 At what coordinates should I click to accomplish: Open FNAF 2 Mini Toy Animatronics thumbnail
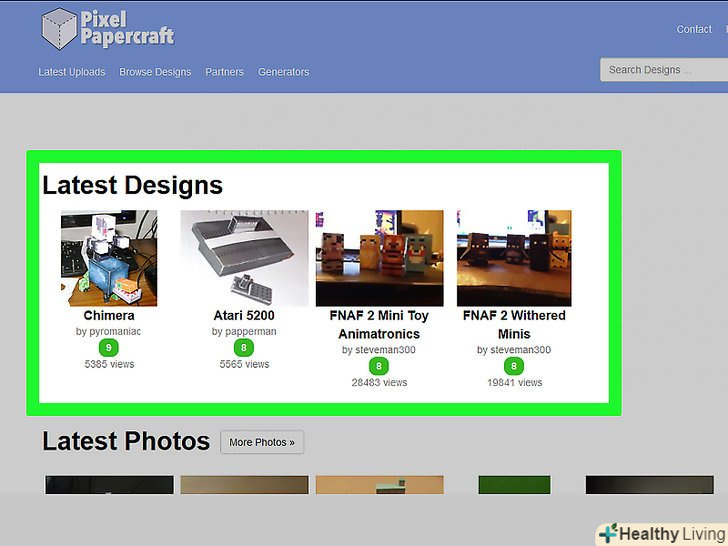[379, 257]
